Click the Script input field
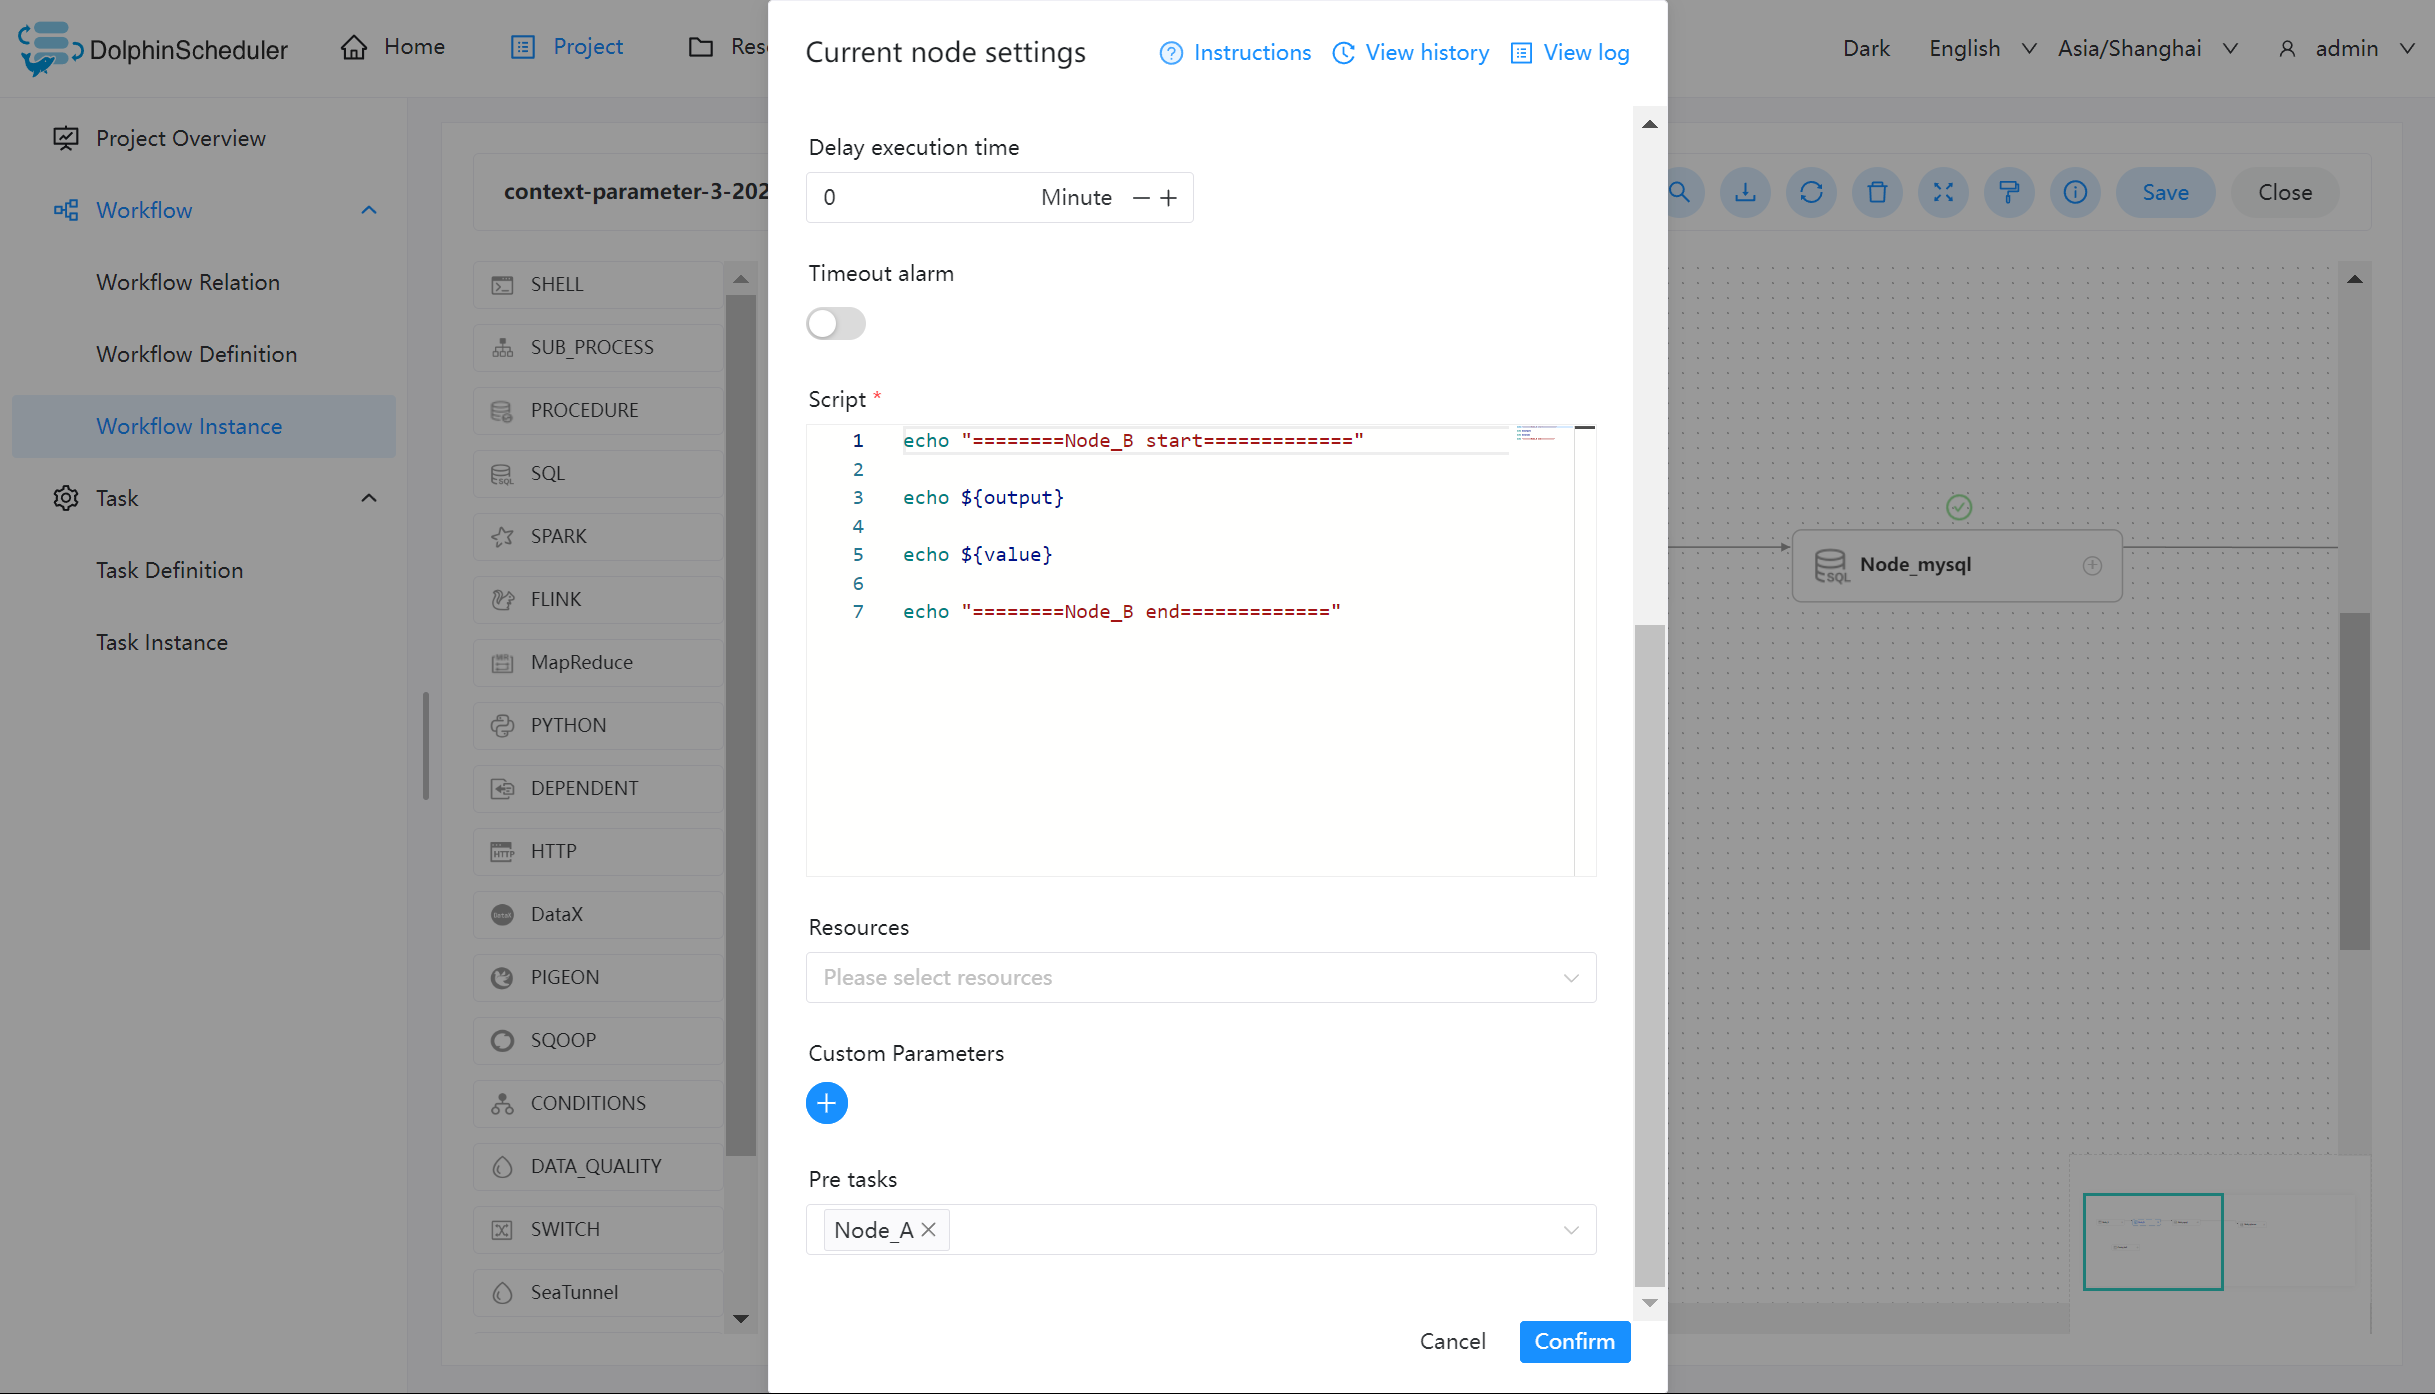This screenshot has width=2435, height=1394. (1199, 652)
